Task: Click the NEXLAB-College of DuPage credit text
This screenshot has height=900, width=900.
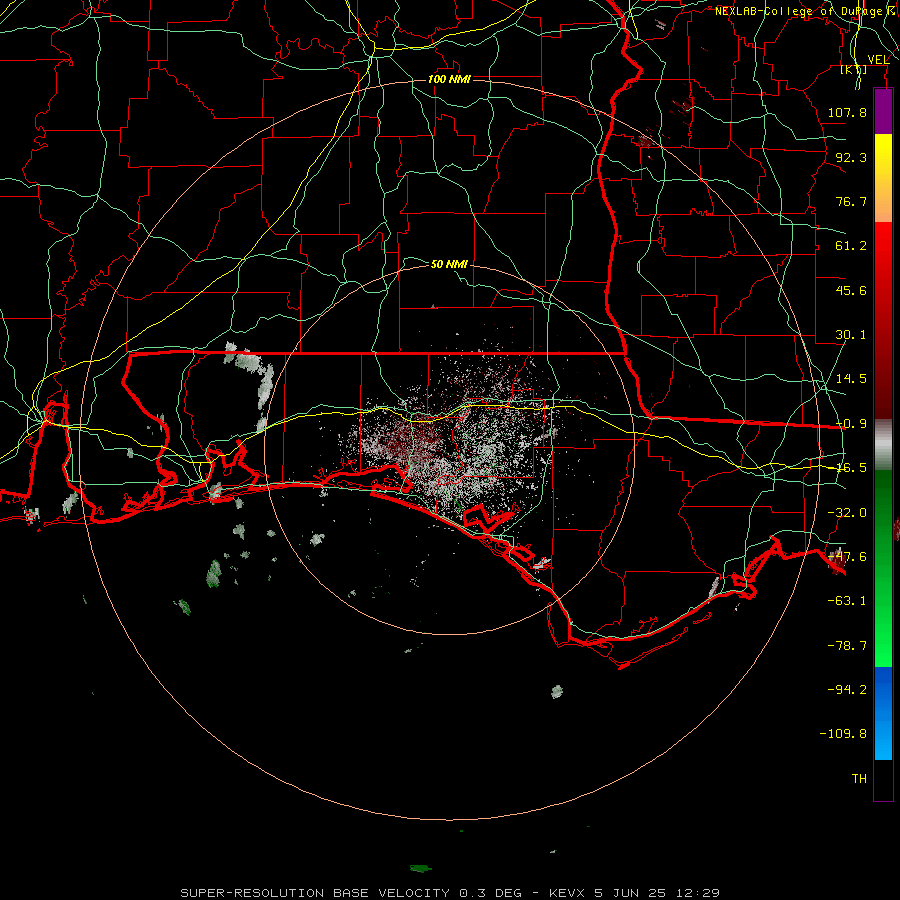Action: [x=807, y=11]
